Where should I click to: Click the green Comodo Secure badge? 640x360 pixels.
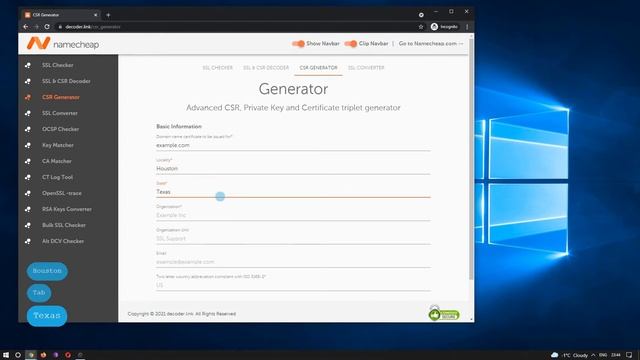pyautogui.click(x=444, y=314)
